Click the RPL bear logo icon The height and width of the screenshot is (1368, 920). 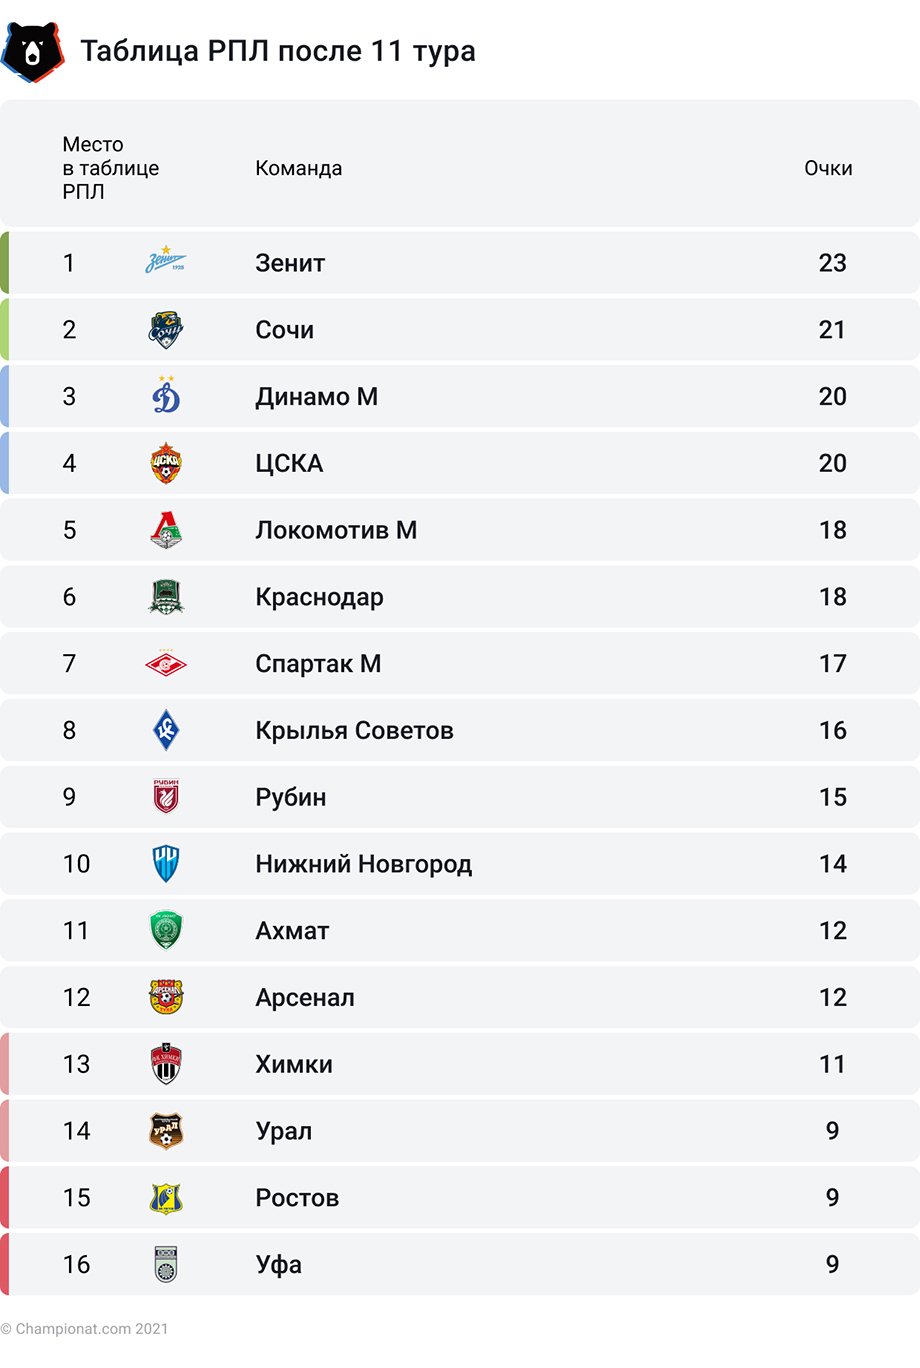(33, 51)
